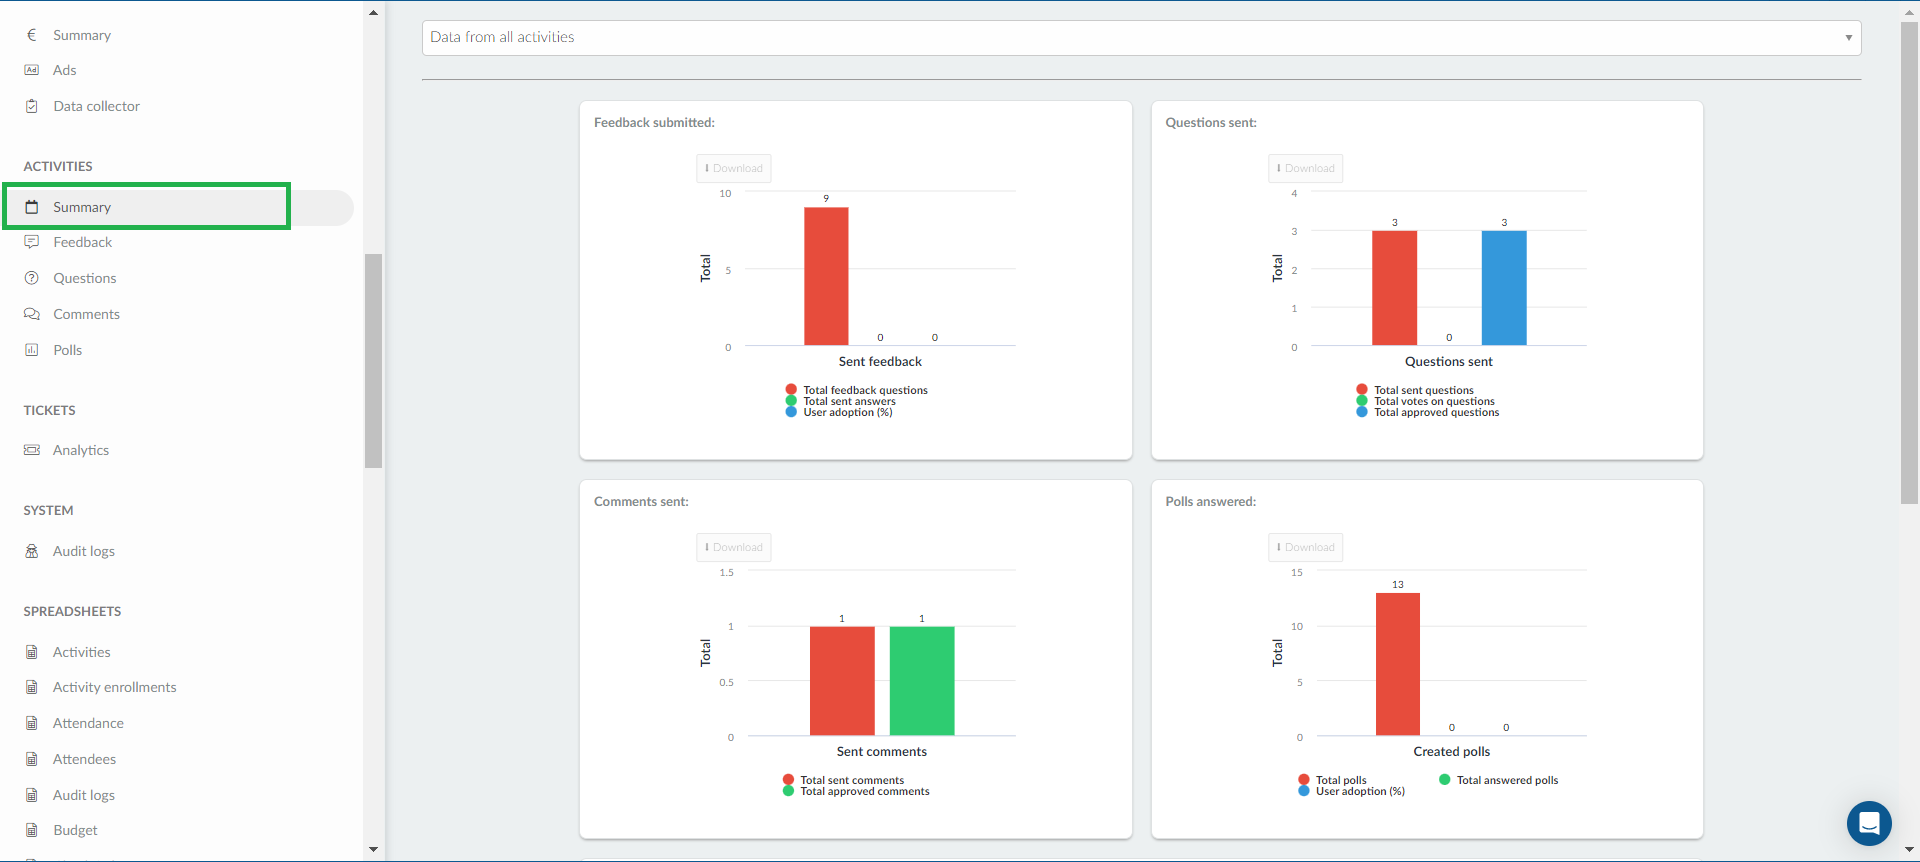Download the Comments sent chart

[x=734, y=547]
